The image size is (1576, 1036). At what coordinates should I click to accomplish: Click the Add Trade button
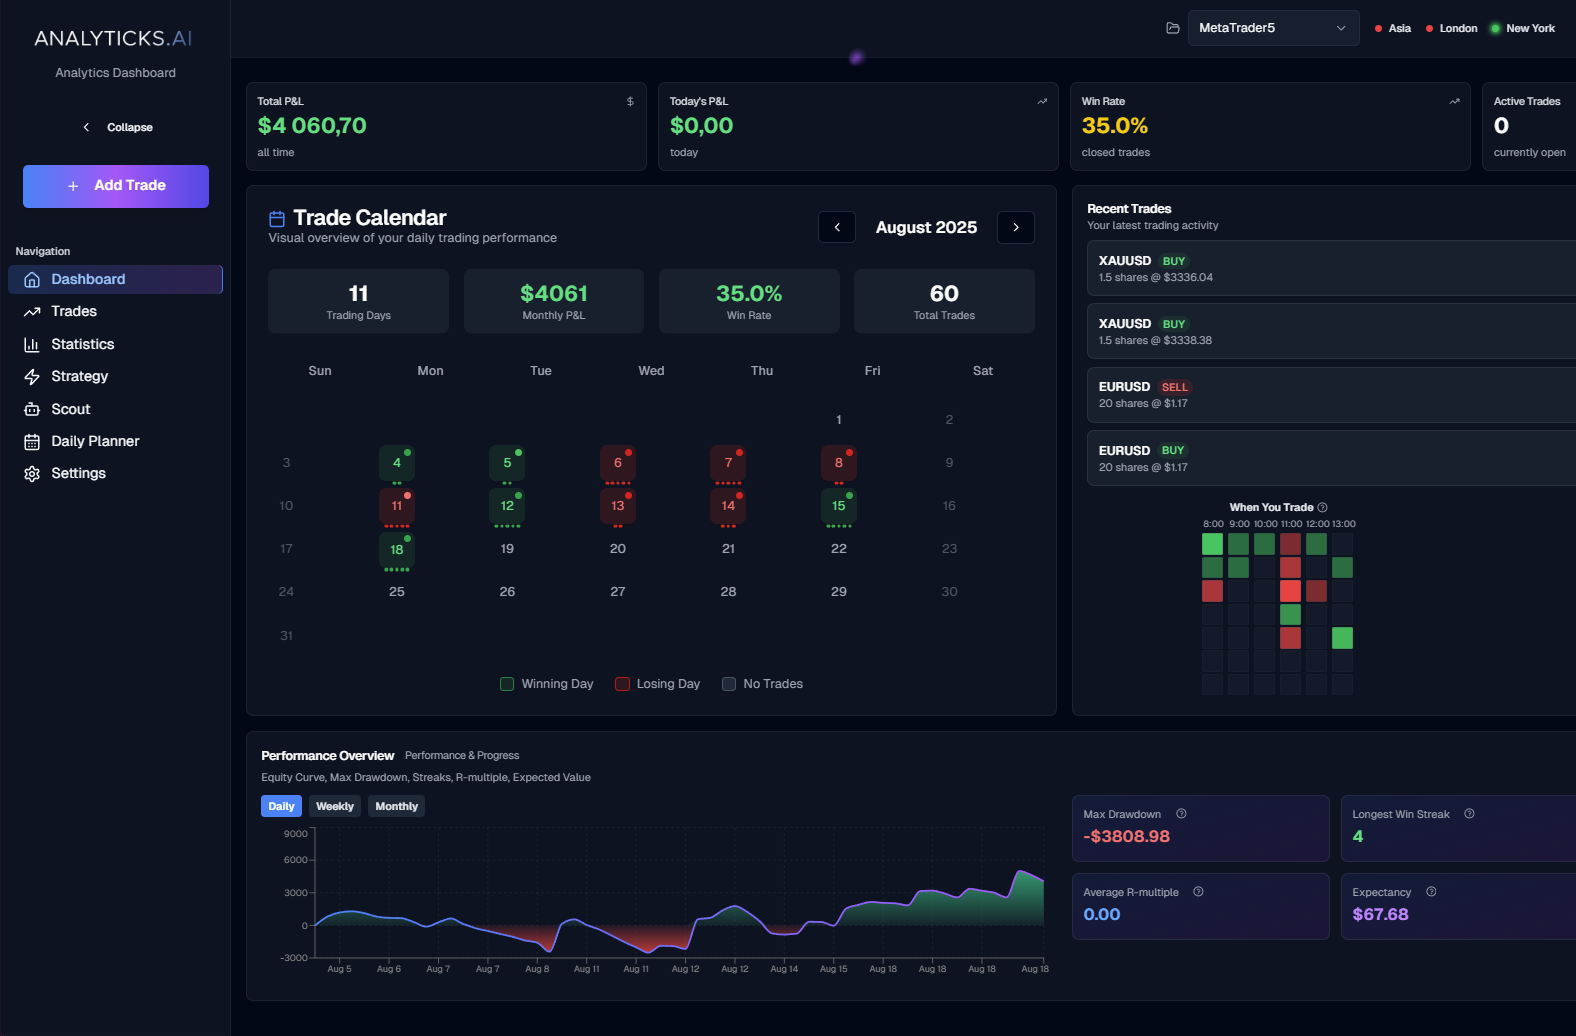116,186
